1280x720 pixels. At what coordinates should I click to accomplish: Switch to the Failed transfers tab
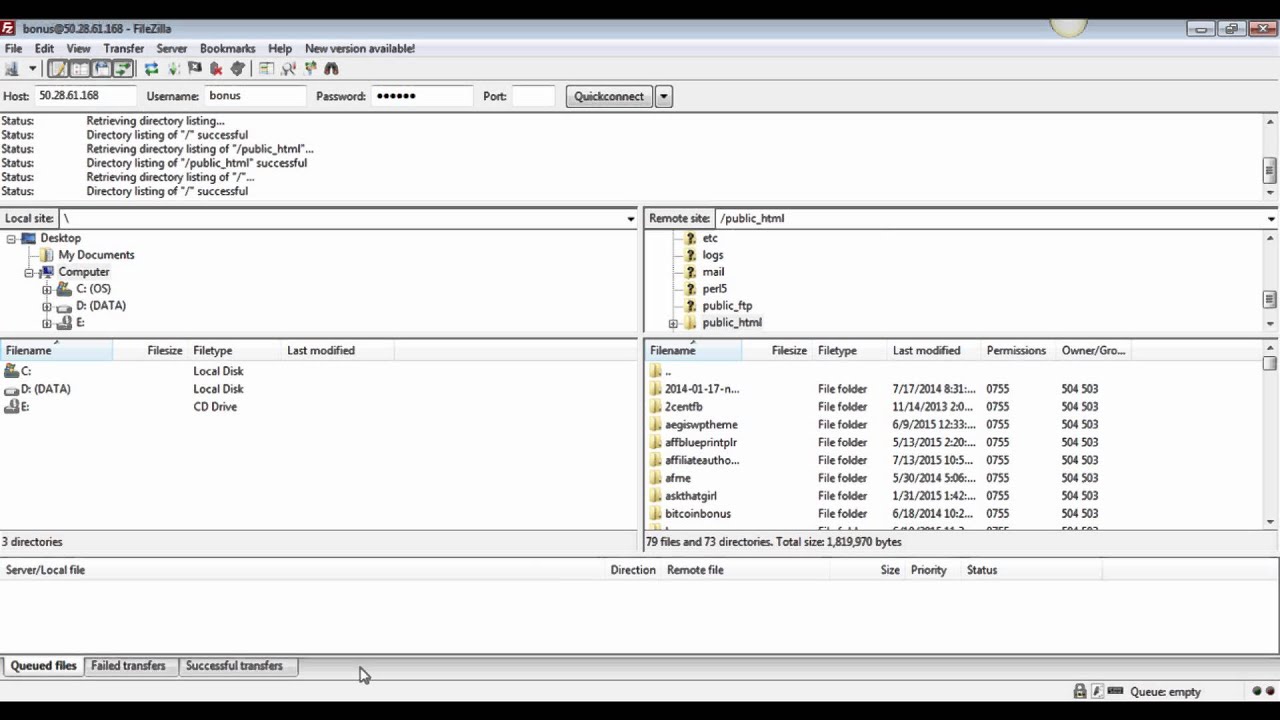[x=128, y=666]
